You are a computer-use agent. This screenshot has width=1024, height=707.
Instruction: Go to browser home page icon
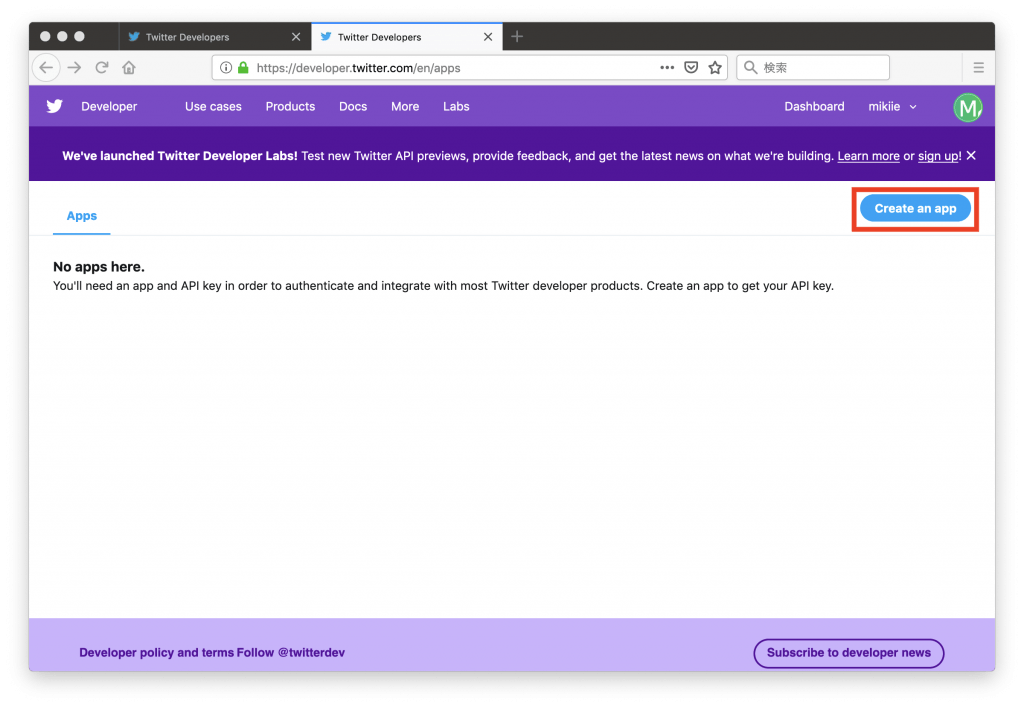[x=129, y=68]
